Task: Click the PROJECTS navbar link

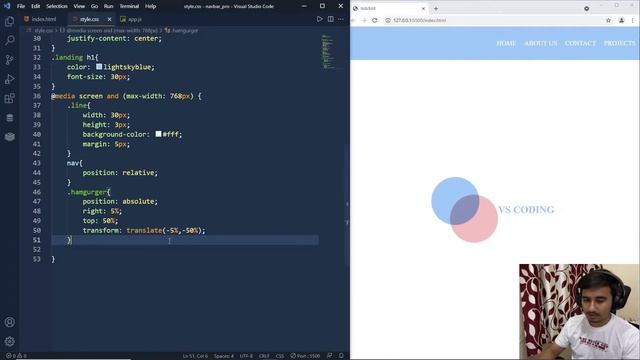Action: pos(620,43)
